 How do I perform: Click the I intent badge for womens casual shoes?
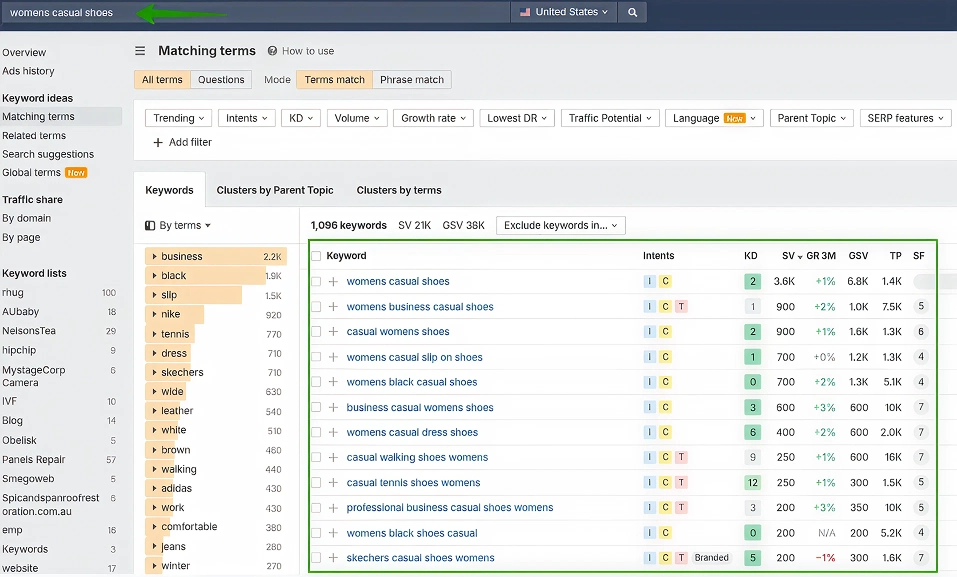point(649,281)
